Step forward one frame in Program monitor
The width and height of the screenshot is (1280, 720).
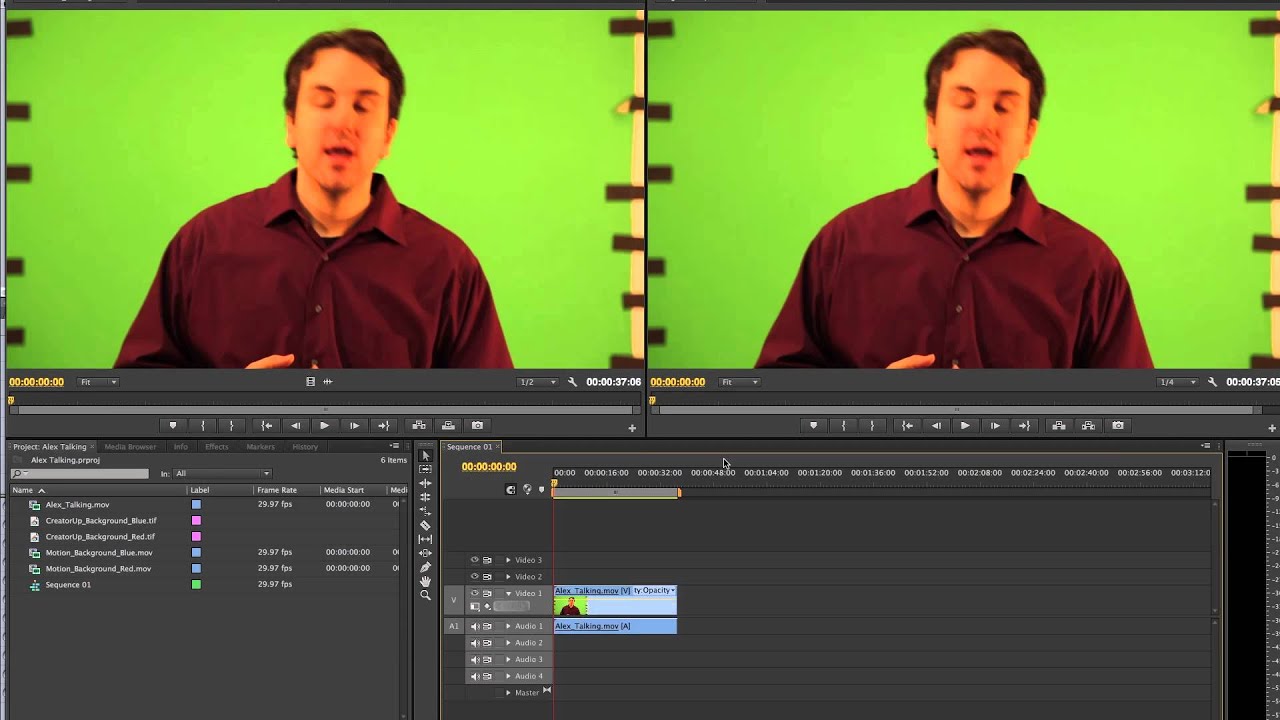click(995, 425)
